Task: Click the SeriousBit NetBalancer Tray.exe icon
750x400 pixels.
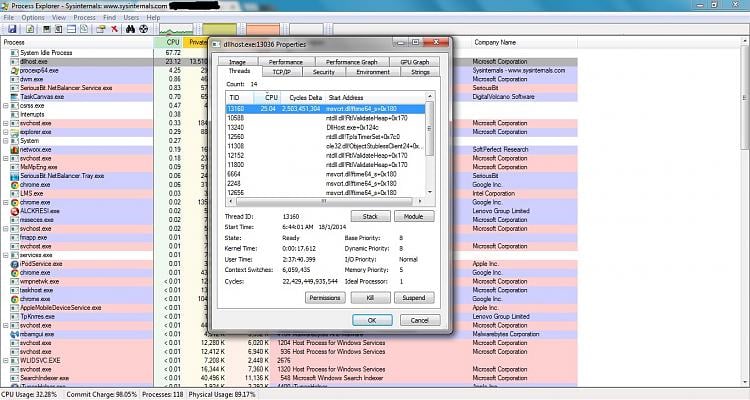Action: (x=15, y=176)
